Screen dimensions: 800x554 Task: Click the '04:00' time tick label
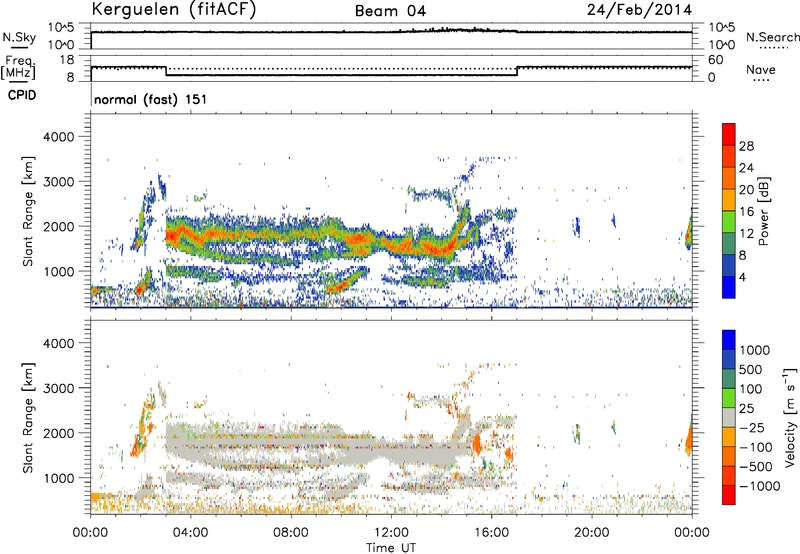(190, 533)
